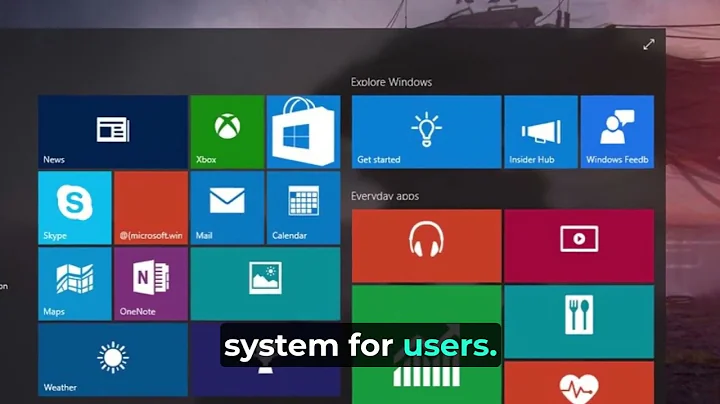Image resolution: width=720 pixels, height=404 pixels.
Task: Open the Weather tile
Action: pyautogui.click(x=112, y=360)
